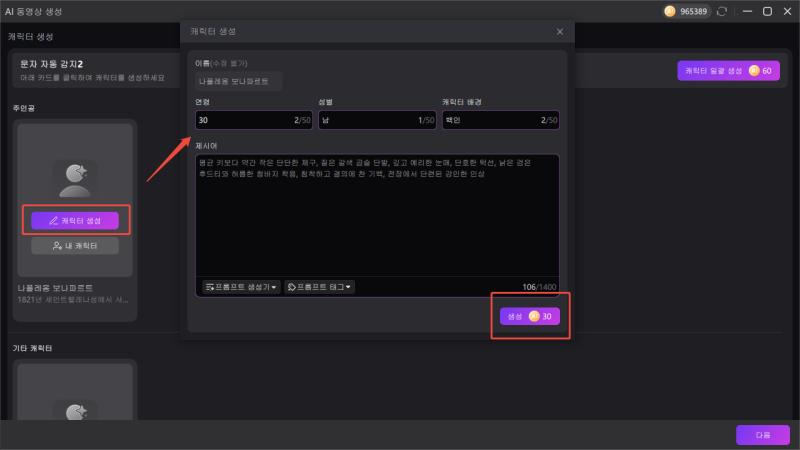Click the 1821년 description text under card
The width and height of the screenshot is (800, 450).
[73, 299]
